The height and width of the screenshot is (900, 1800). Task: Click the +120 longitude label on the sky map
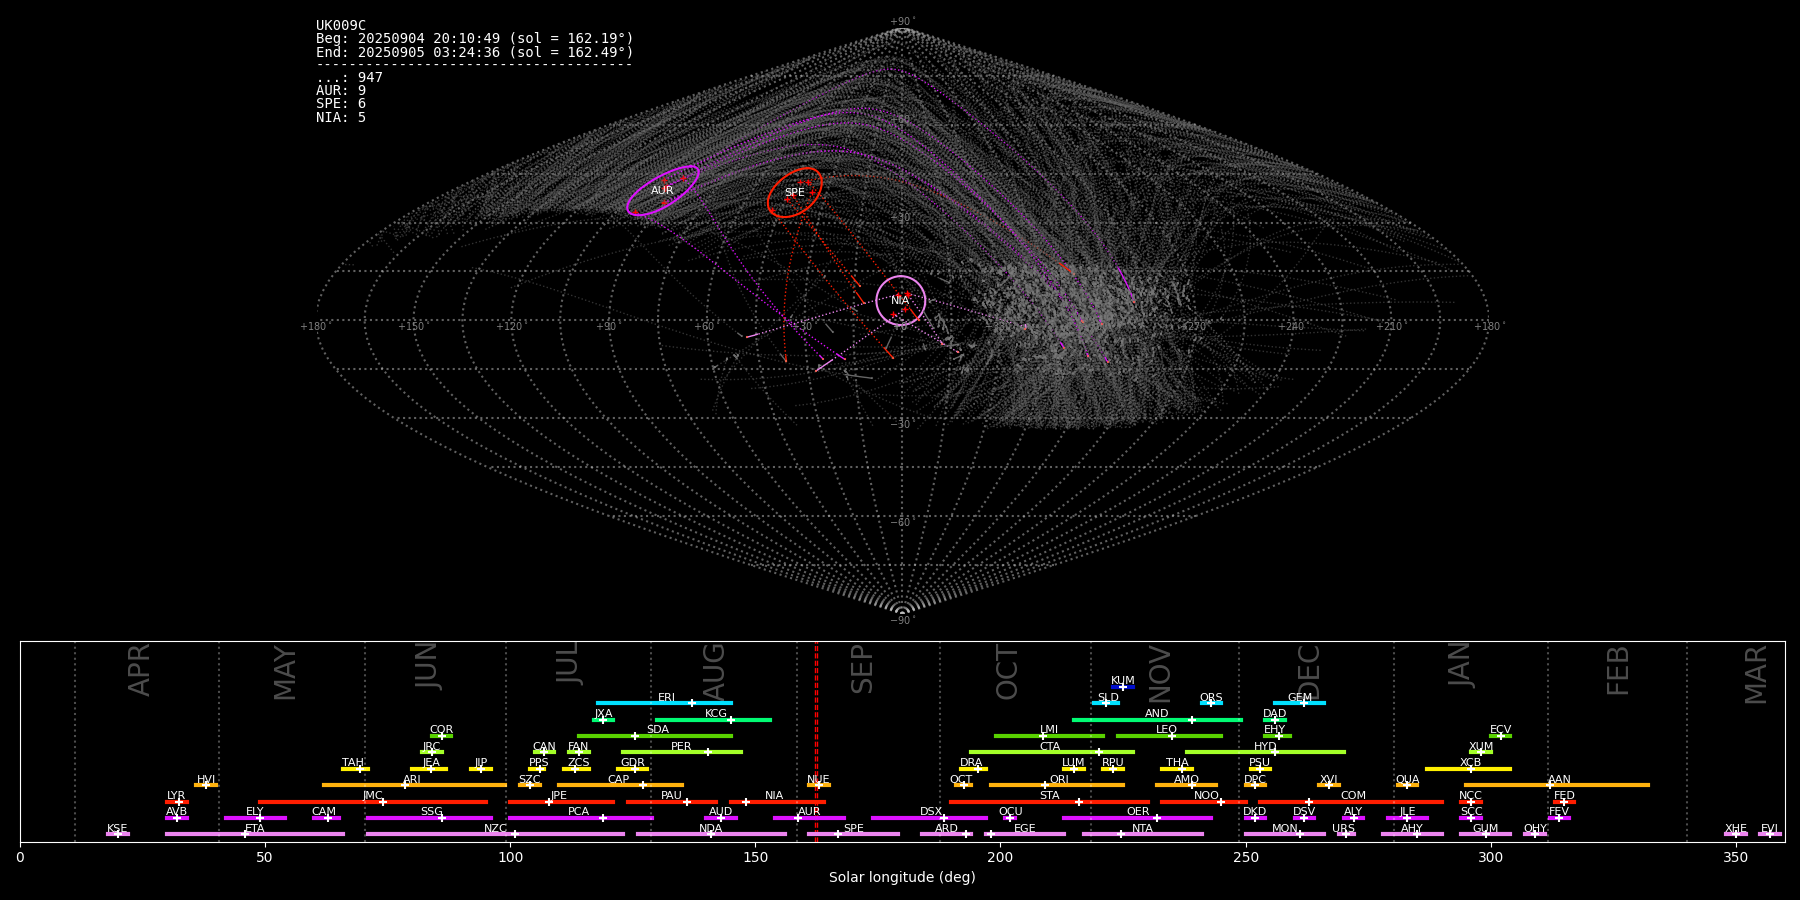[509, 327]
